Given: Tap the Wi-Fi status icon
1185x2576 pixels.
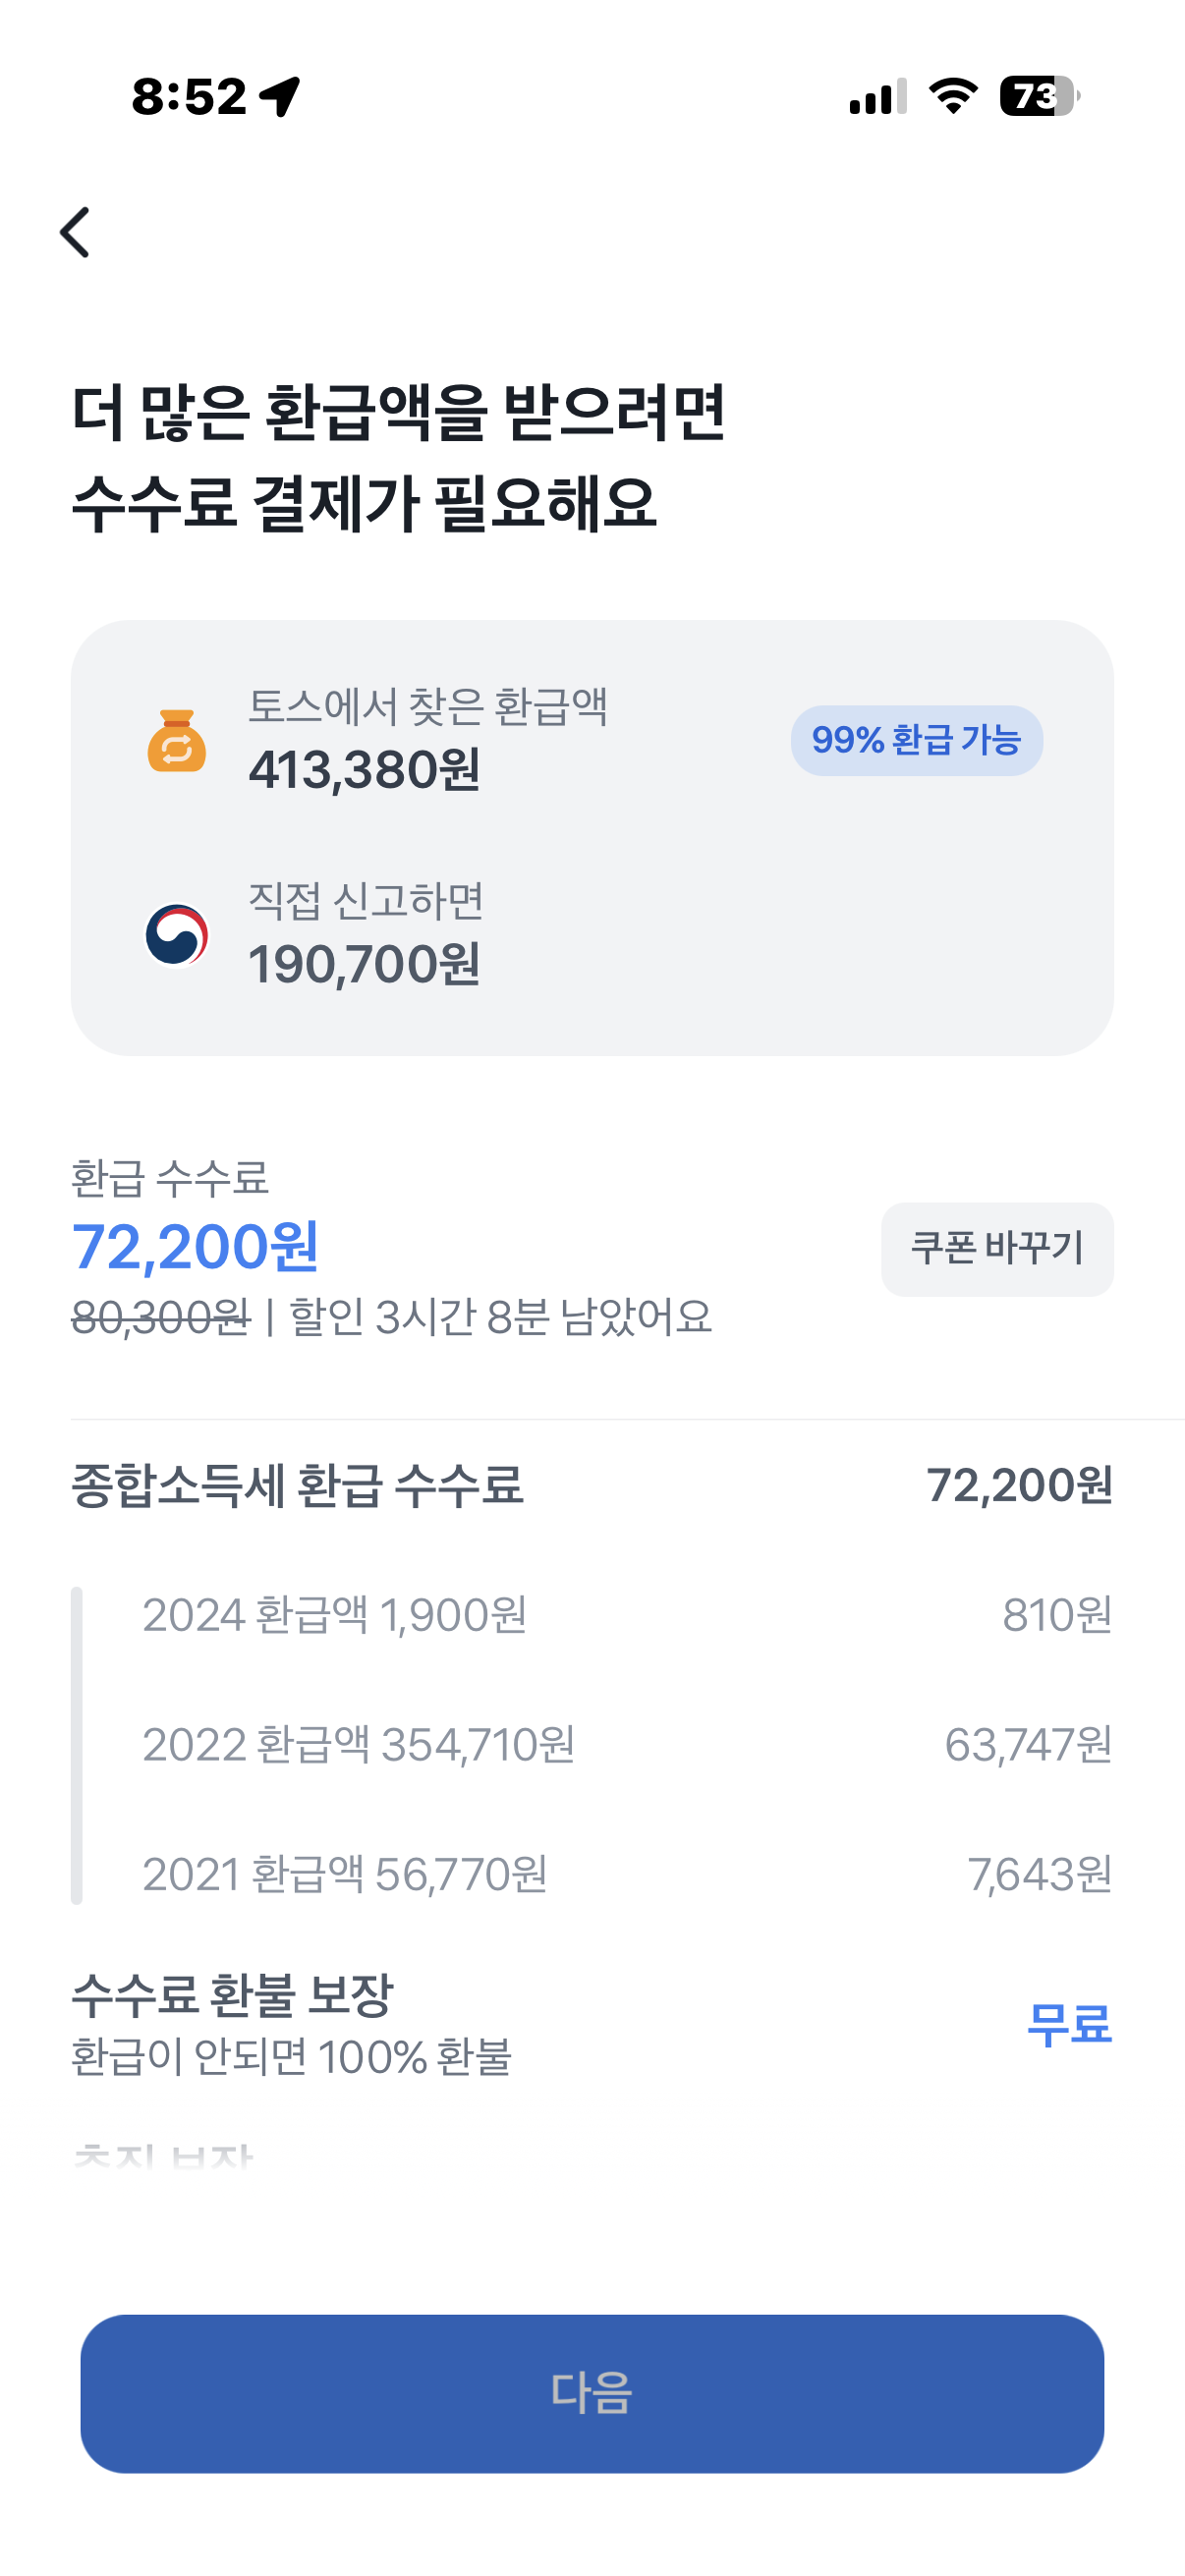Looking at the screenshot, I should tap(952, 96).
